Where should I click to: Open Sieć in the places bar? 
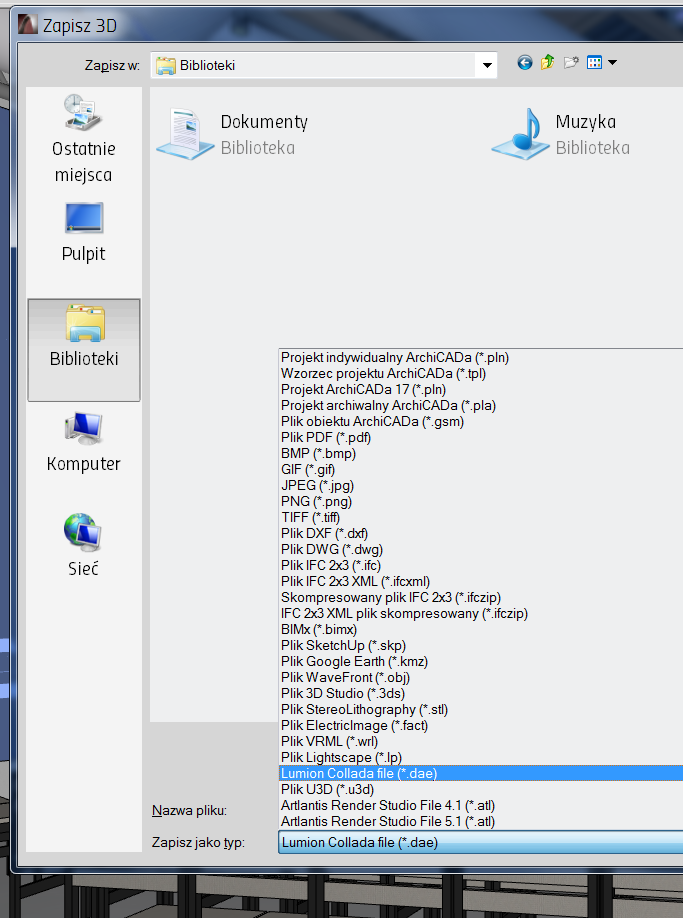[x=83, y=545]
